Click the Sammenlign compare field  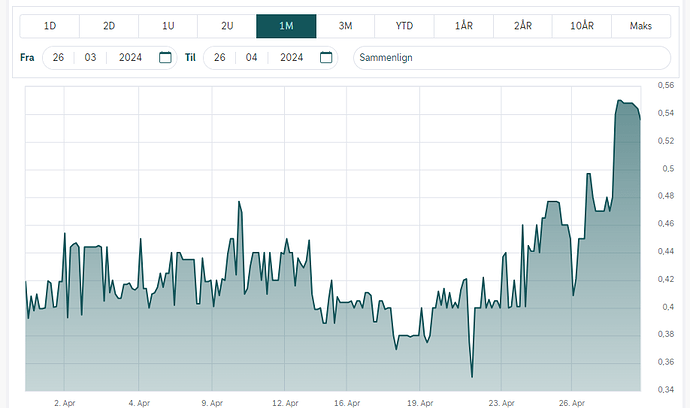511,58
